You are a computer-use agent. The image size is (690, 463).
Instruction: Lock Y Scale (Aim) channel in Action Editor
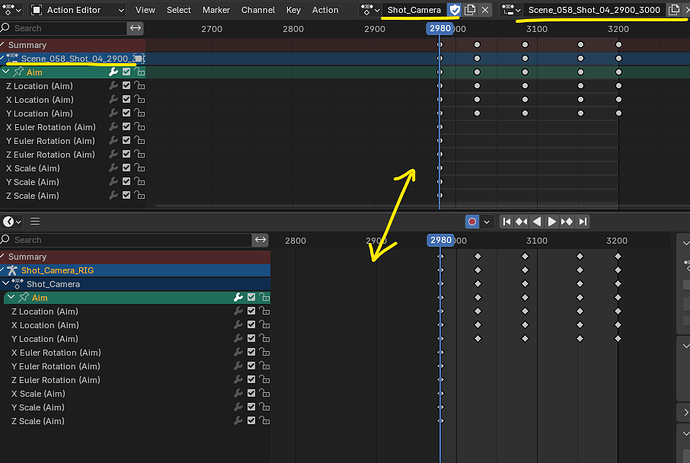tap(139, 181)
